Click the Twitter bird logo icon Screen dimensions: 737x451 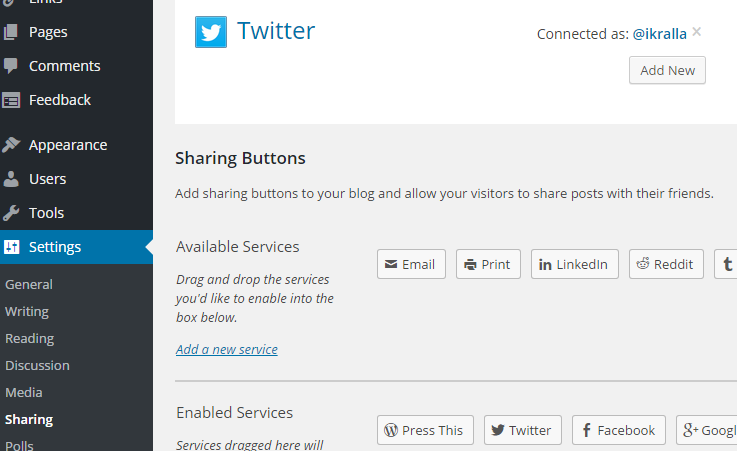tap(211, 32)
